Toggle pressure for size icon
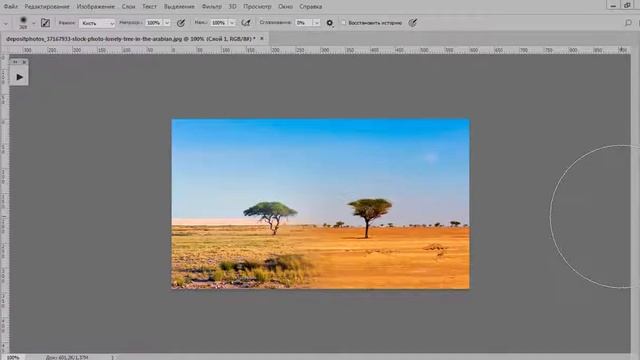 [413, 23]
